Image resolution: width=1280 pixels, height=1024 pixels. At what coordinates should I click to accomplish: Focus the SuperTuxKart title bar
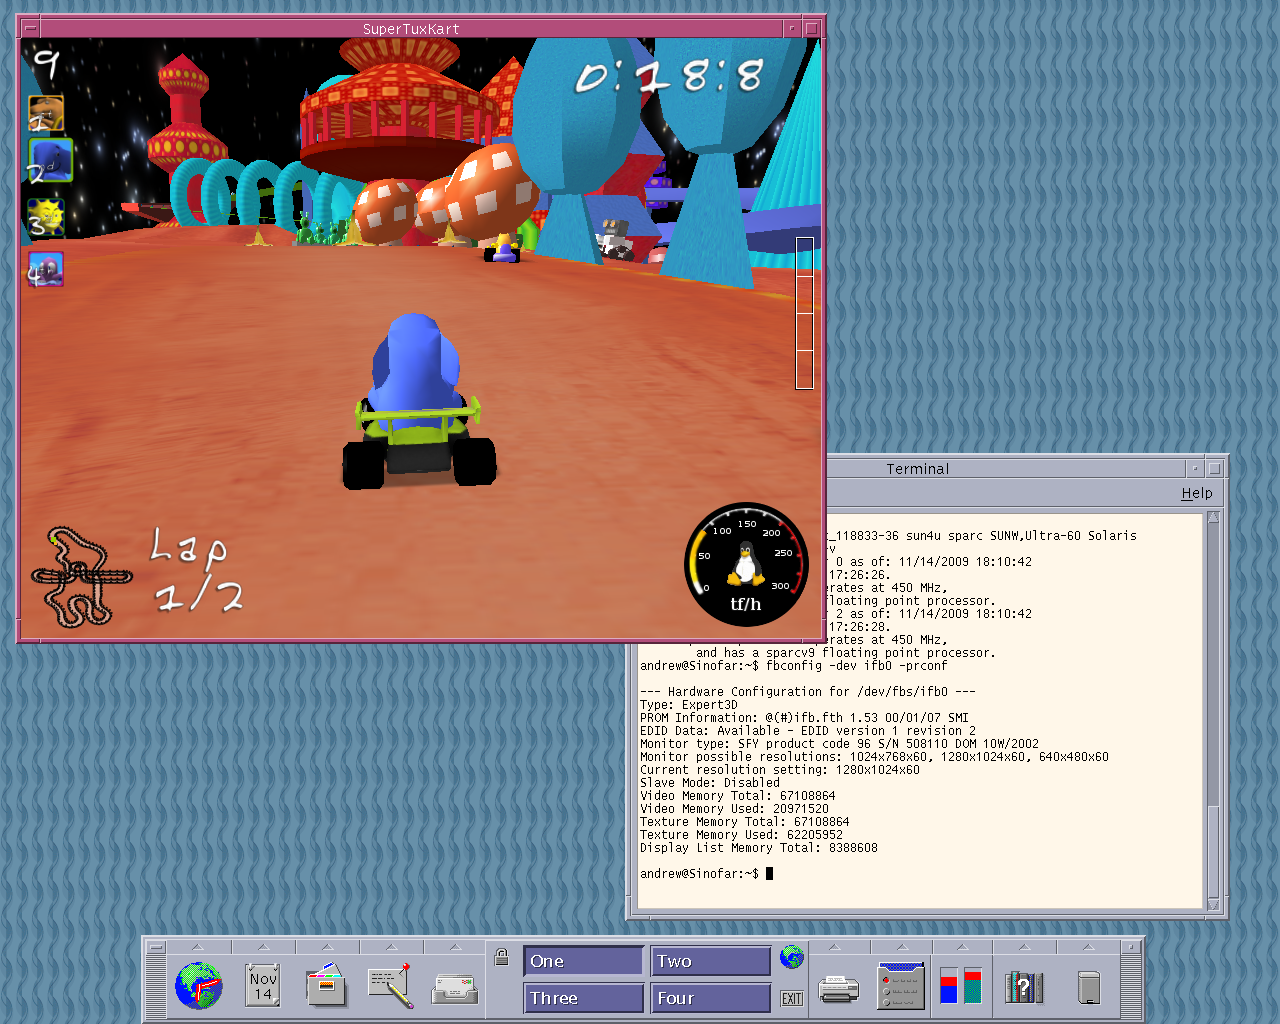tap(411, 29)
